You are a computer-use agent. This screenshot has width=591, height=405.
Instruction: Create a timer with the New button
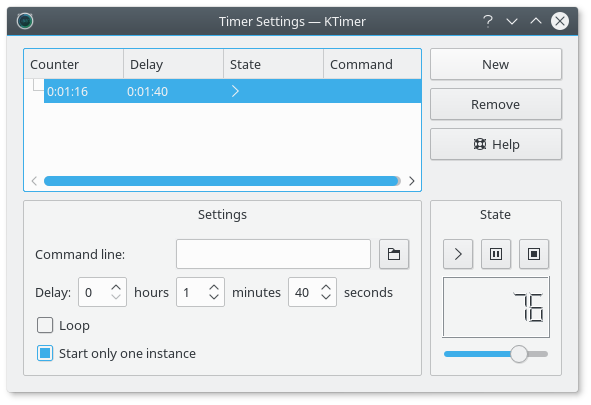tap(496, 64)
